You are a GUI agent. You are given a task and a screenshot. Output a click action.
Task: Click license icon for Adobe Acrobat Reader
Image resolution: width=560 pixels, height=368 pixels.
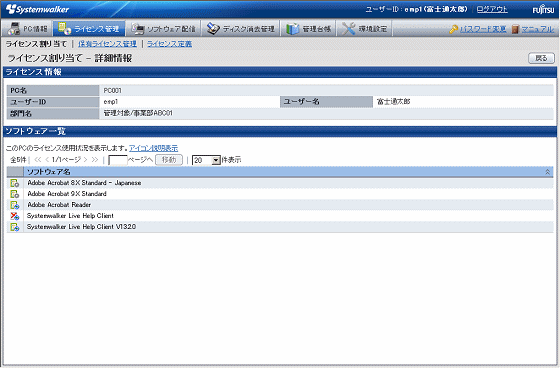pyautogui.click(x=15, y=205)
